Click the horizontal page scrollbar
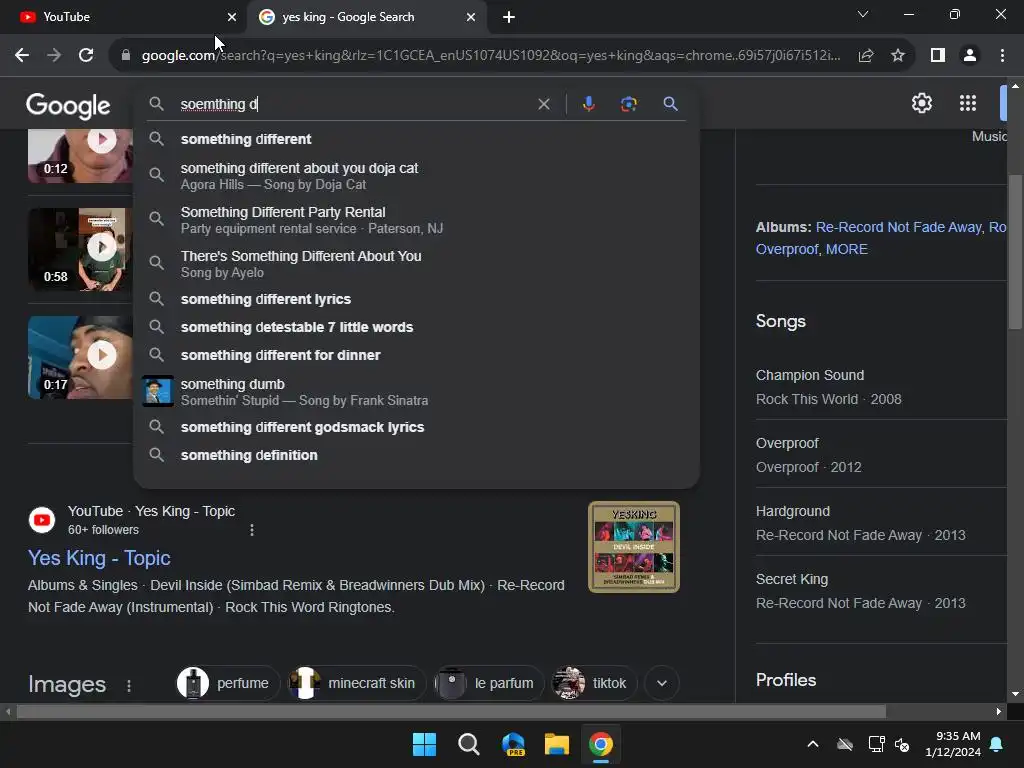 tap(451, 711)
